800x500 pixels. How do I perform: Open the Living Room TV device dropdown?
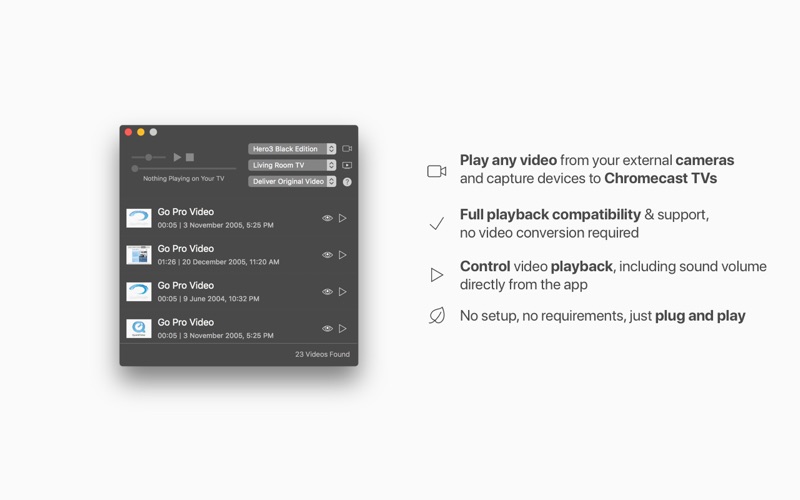pos(292,165)
